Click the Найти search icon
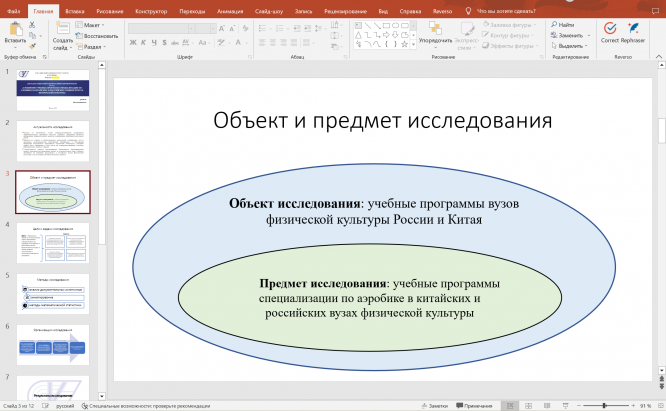Image resolution: width=666 pixels, height=411 pixels. (566, 24)
